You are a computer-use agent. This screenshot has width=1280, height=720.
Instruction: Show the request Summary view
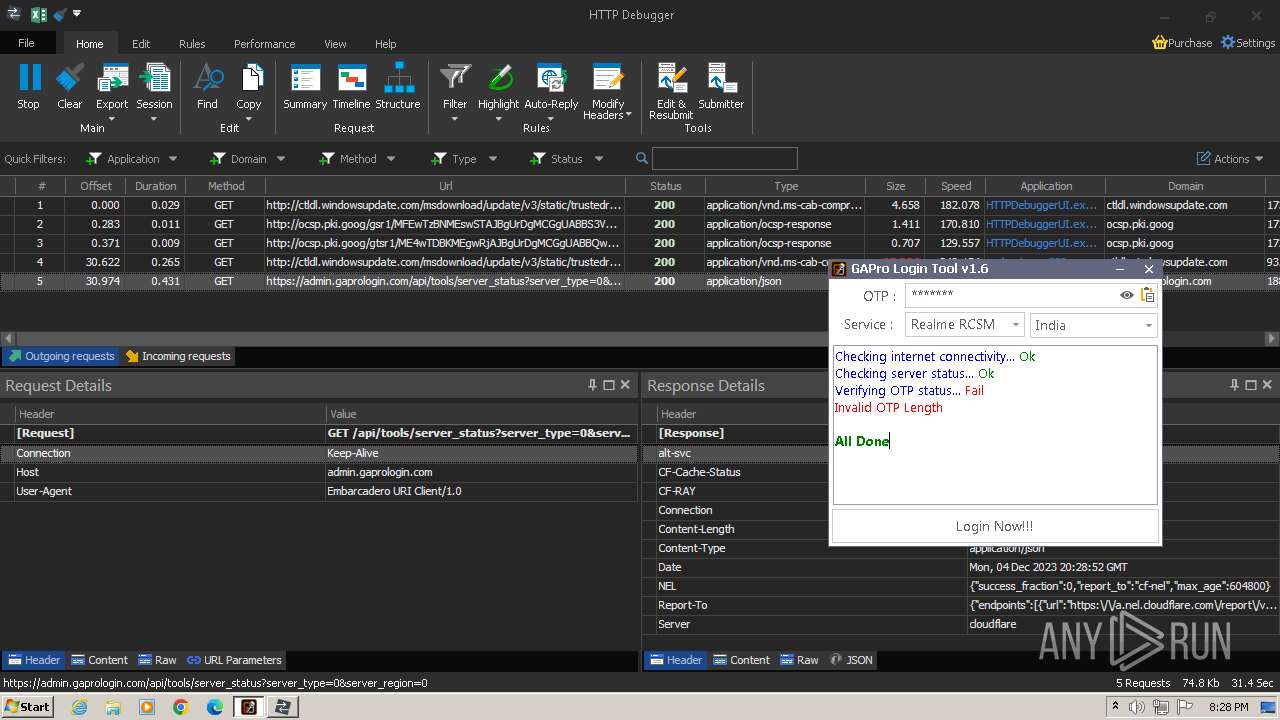pos(305,85)
